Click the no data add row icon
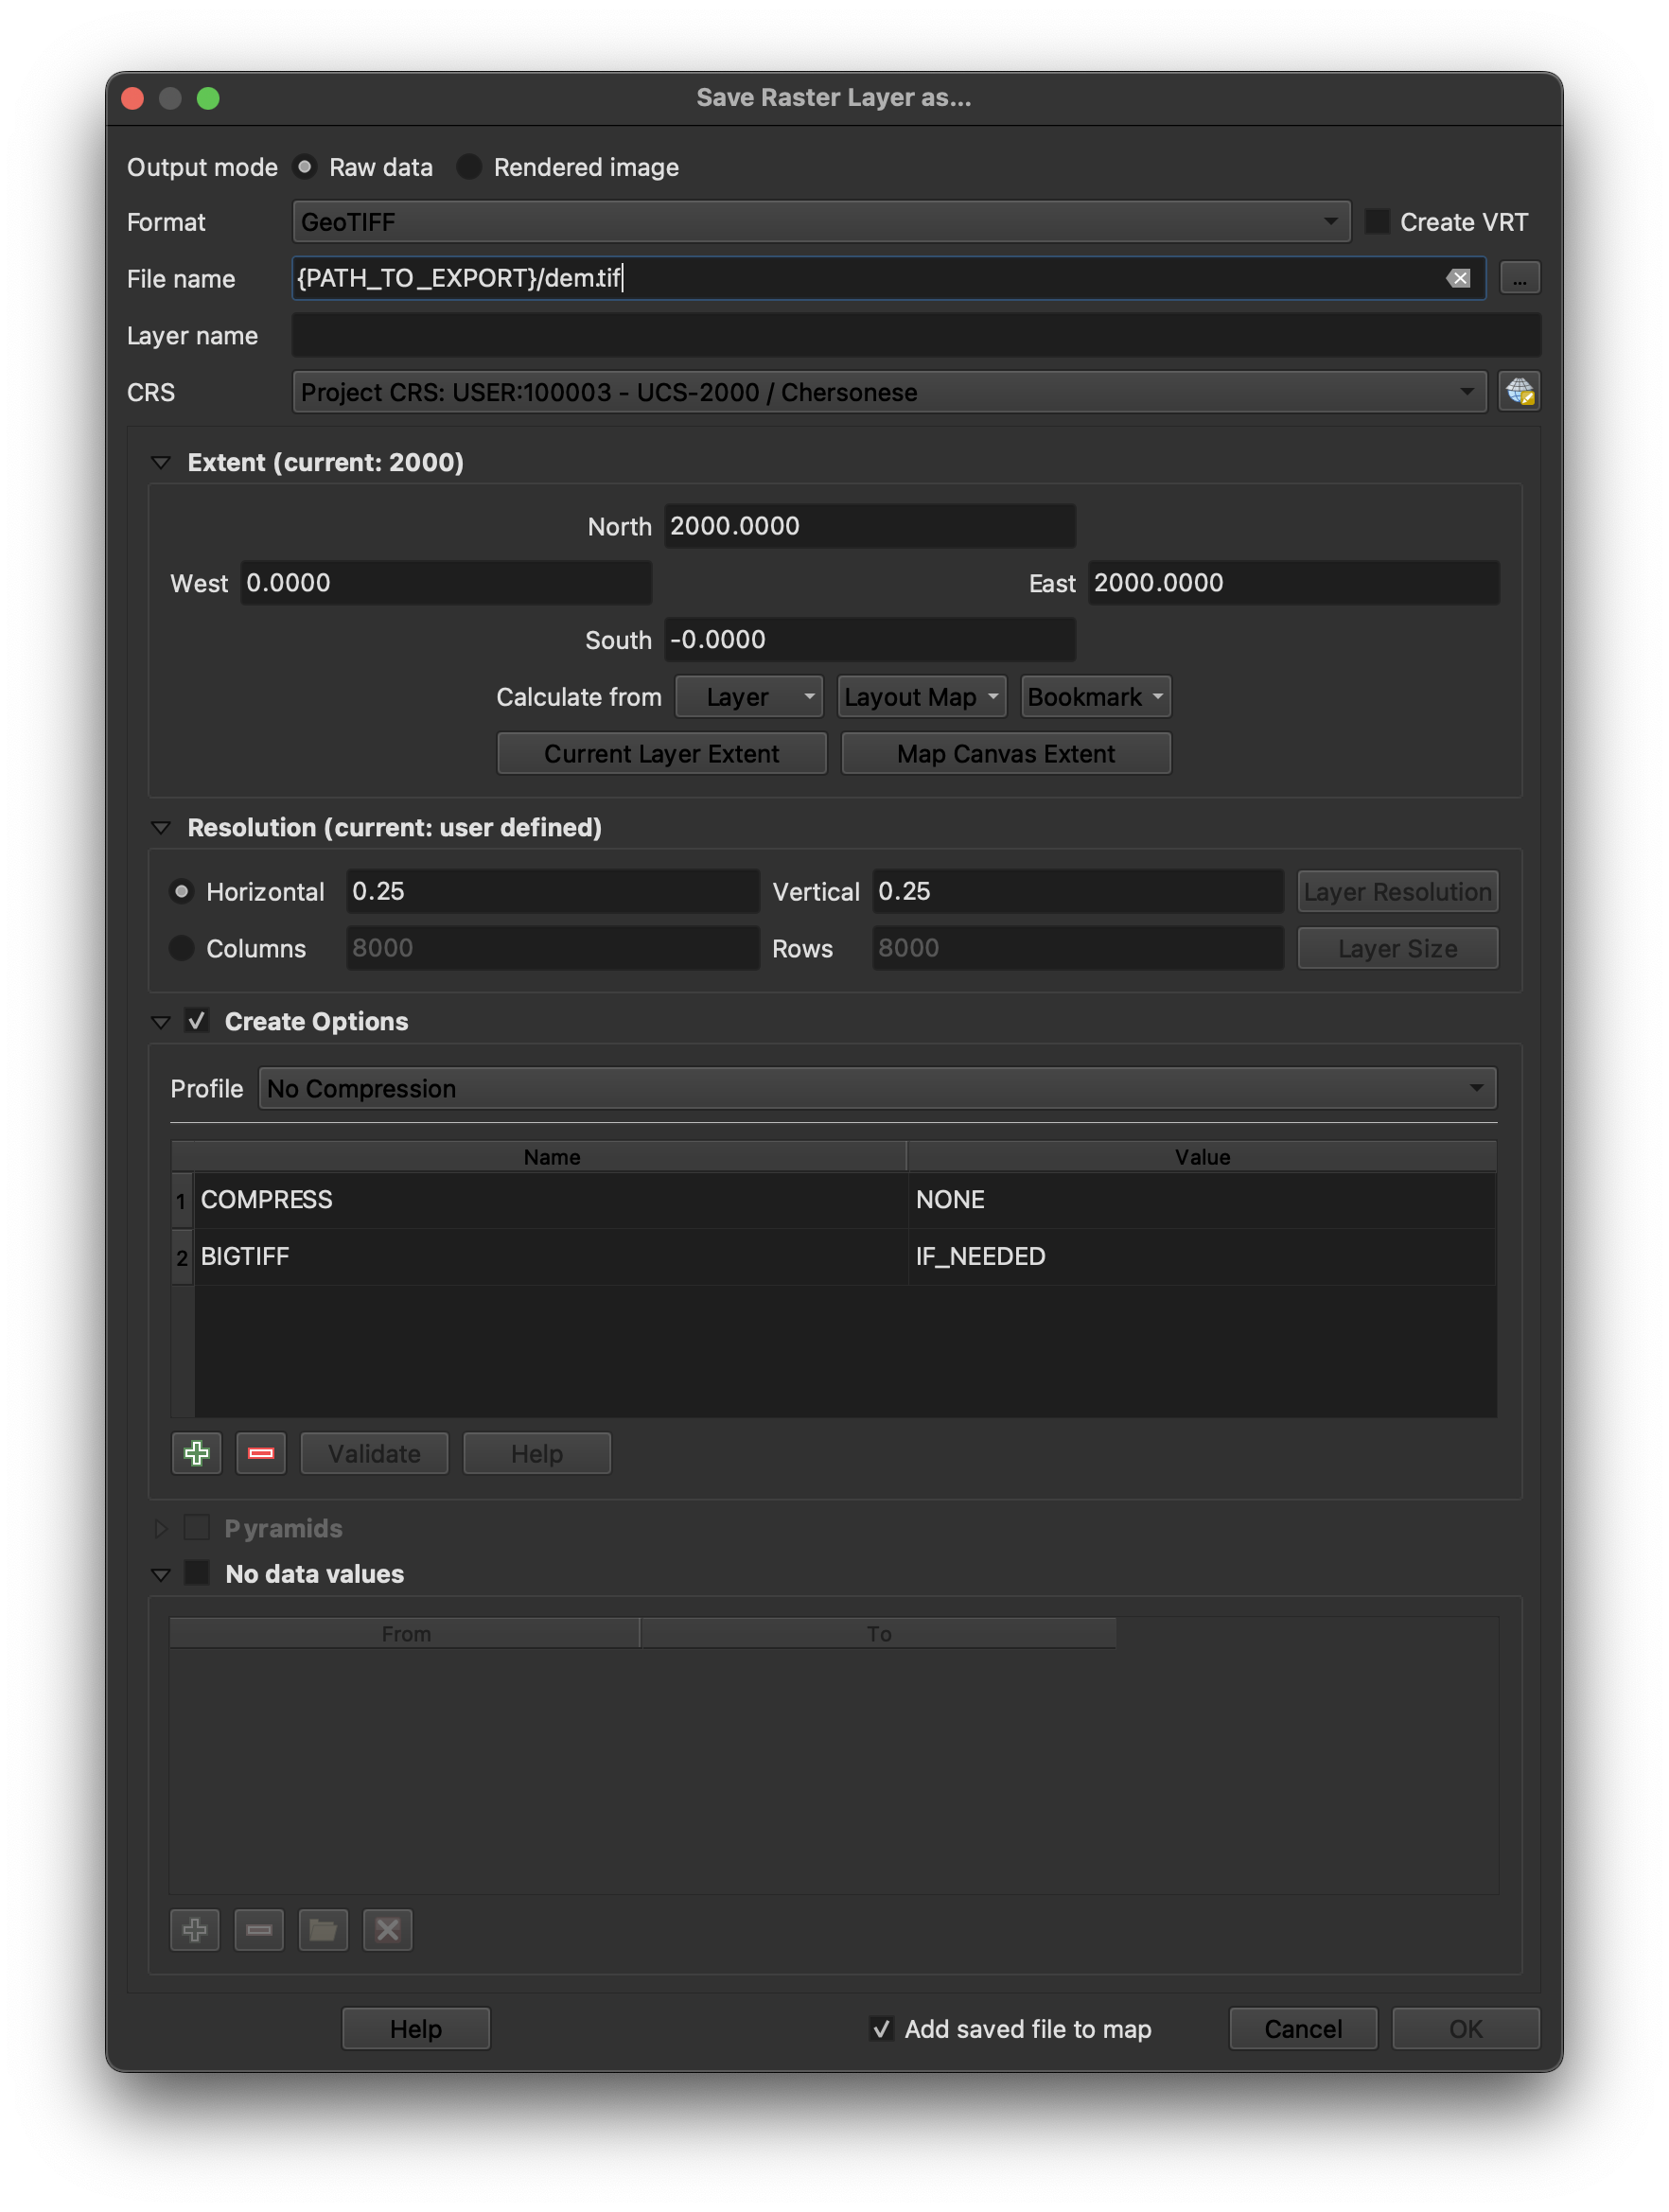Viewport: 1669px width, 2212px height. pos(195,1929)
